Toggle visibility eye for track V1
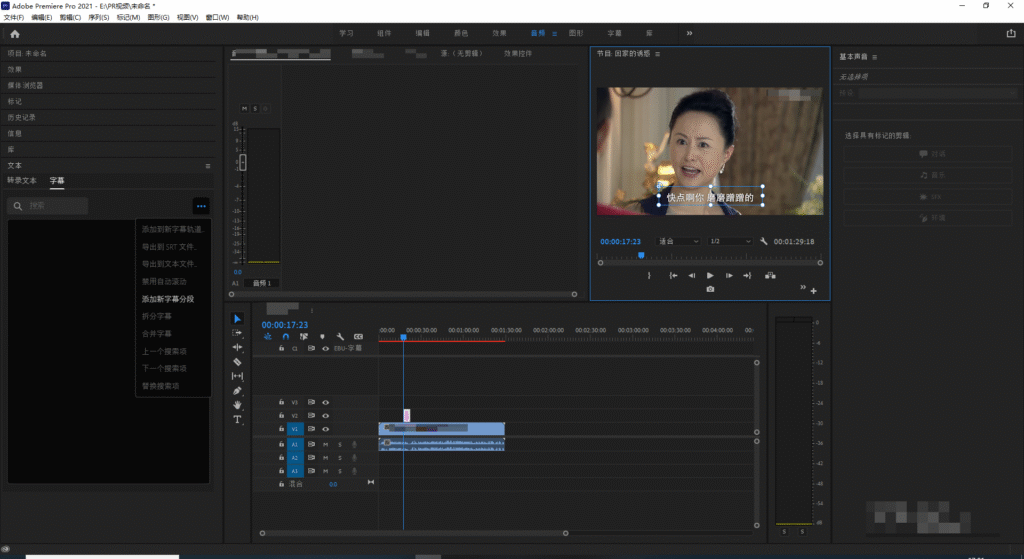 [325, 429]
